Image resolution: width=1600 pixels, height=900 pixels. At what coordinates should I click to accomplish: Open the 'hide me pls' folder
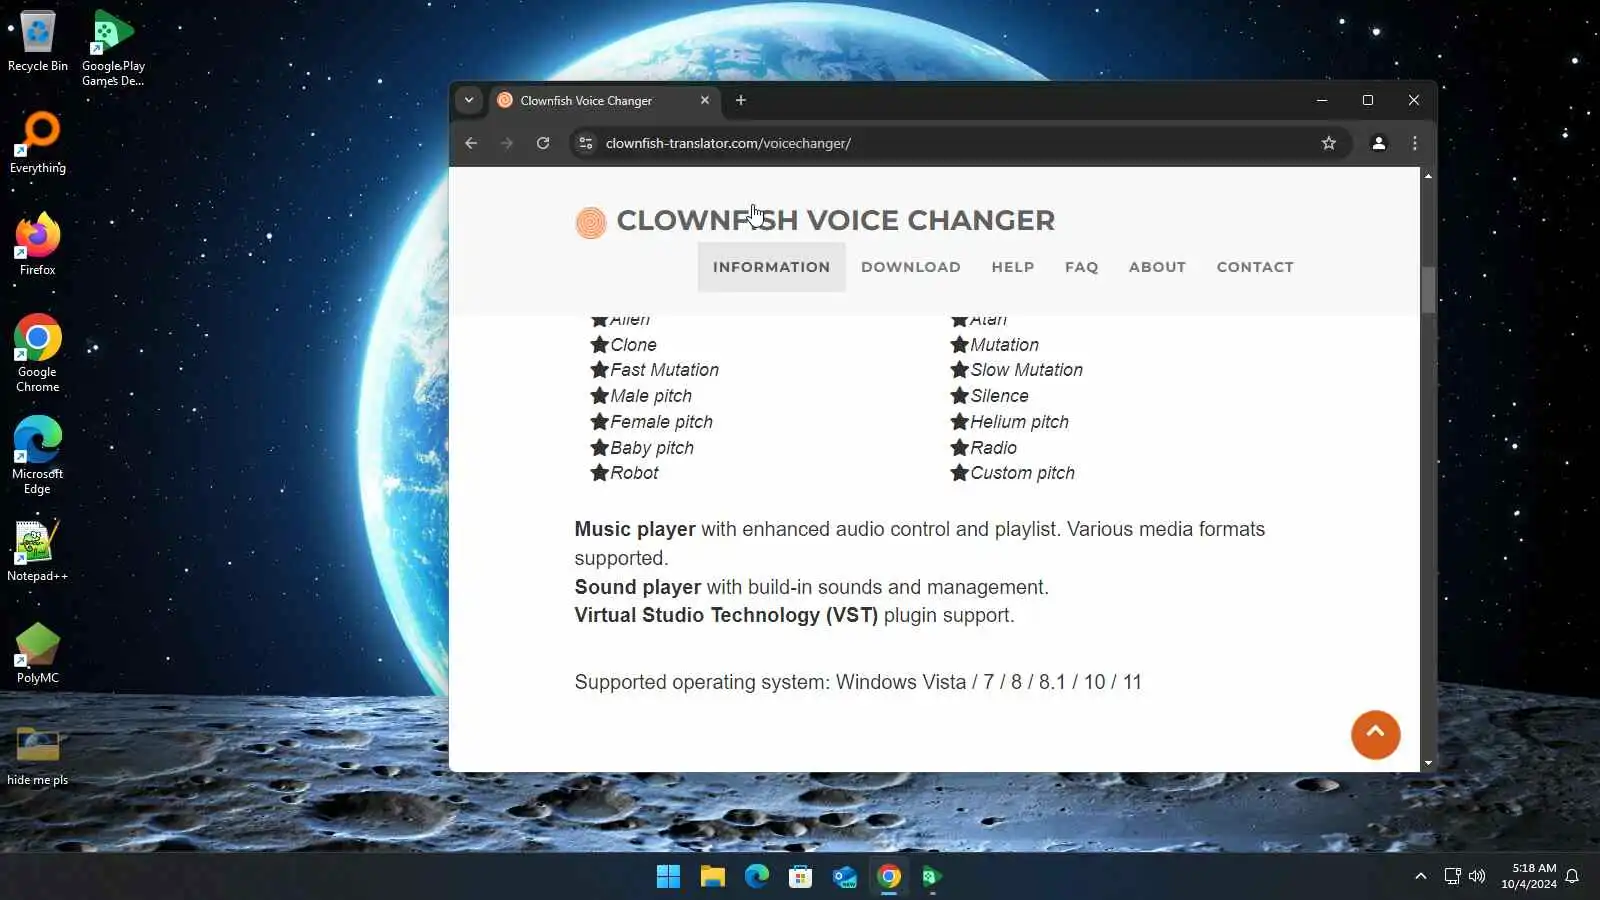38,755
